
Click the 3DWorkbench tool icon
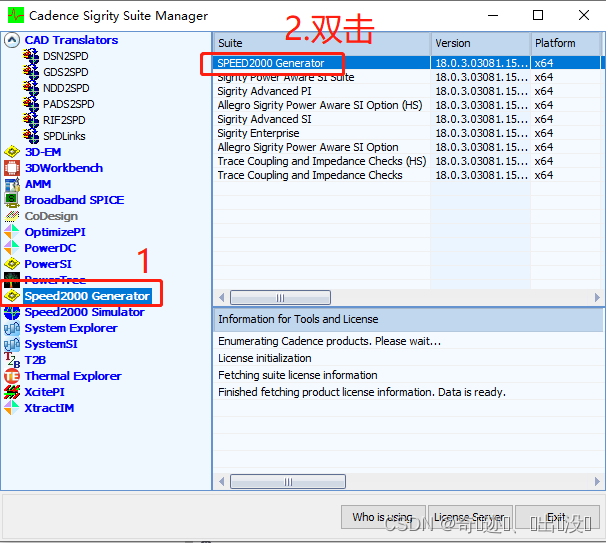[x=12, y=168]
